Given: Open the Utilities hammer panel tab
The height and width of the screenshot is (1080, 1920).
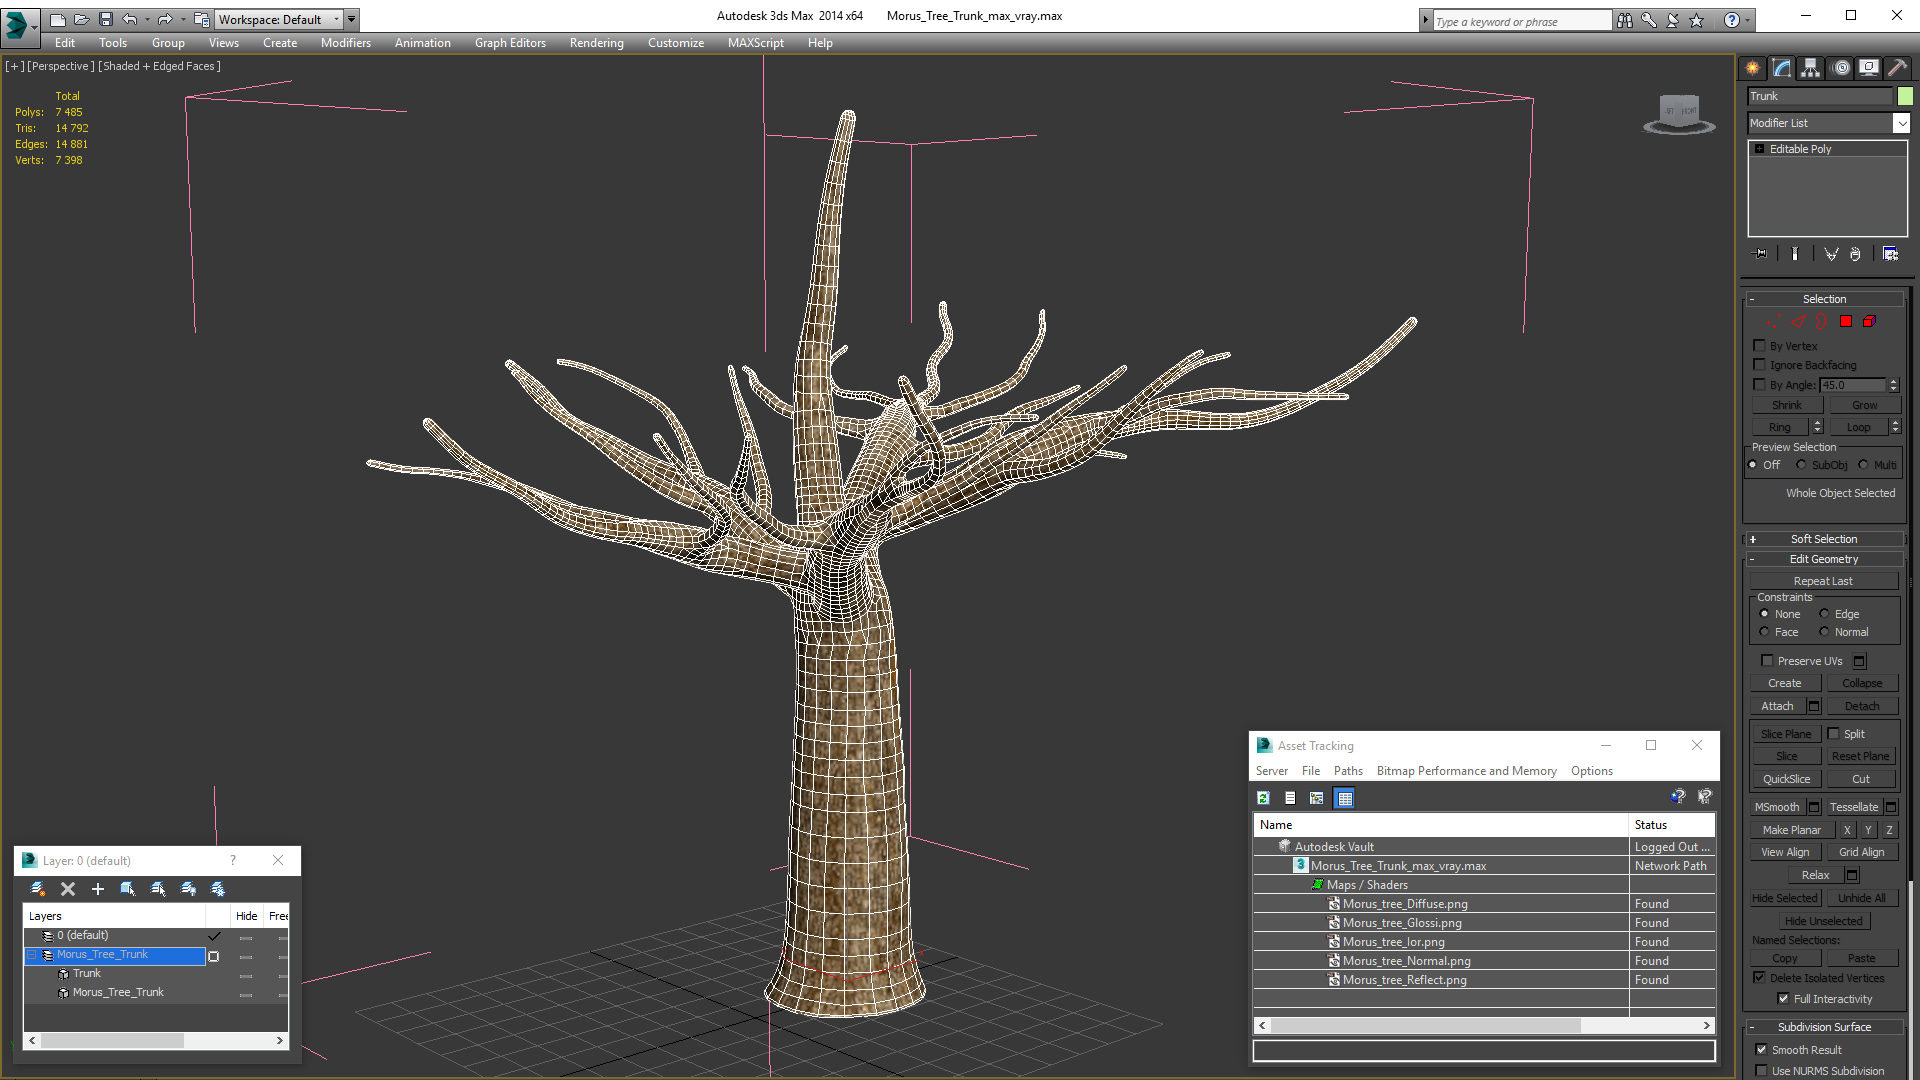Looking at the screenshot, I should (1897, 68).
